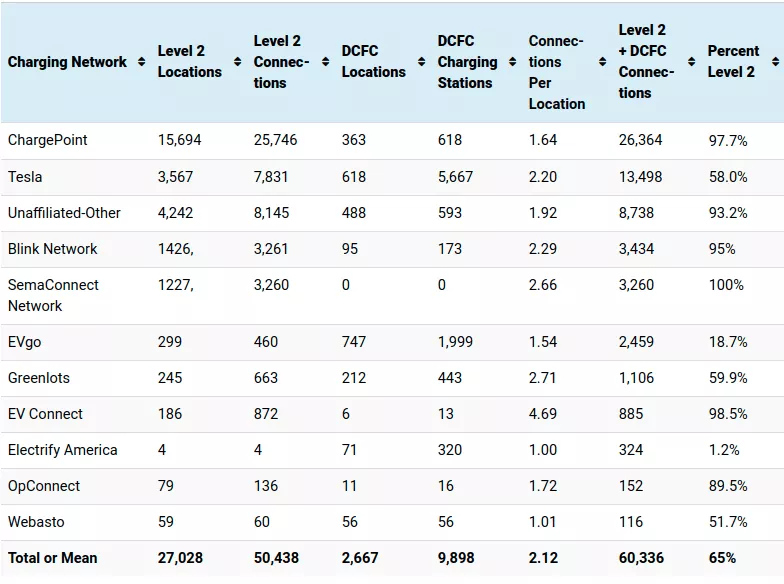
Task: Click Tesla's 58.0% percent value
Action: pyautogui.click(x=728, y=176)
